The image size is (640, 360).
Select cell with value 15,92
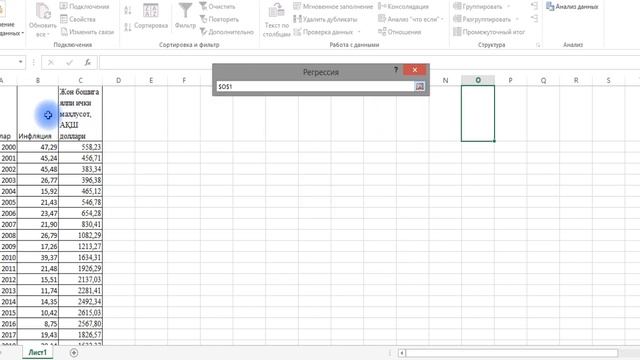(x=38, y=191)
